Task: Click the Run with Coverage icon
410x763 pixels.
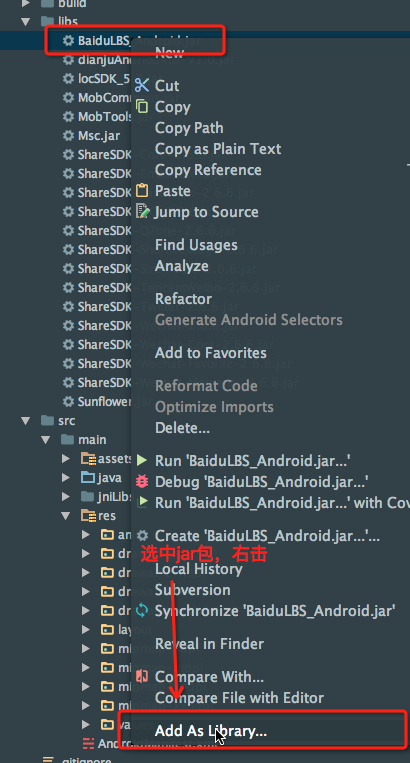Action: click(x=142, y=503)
